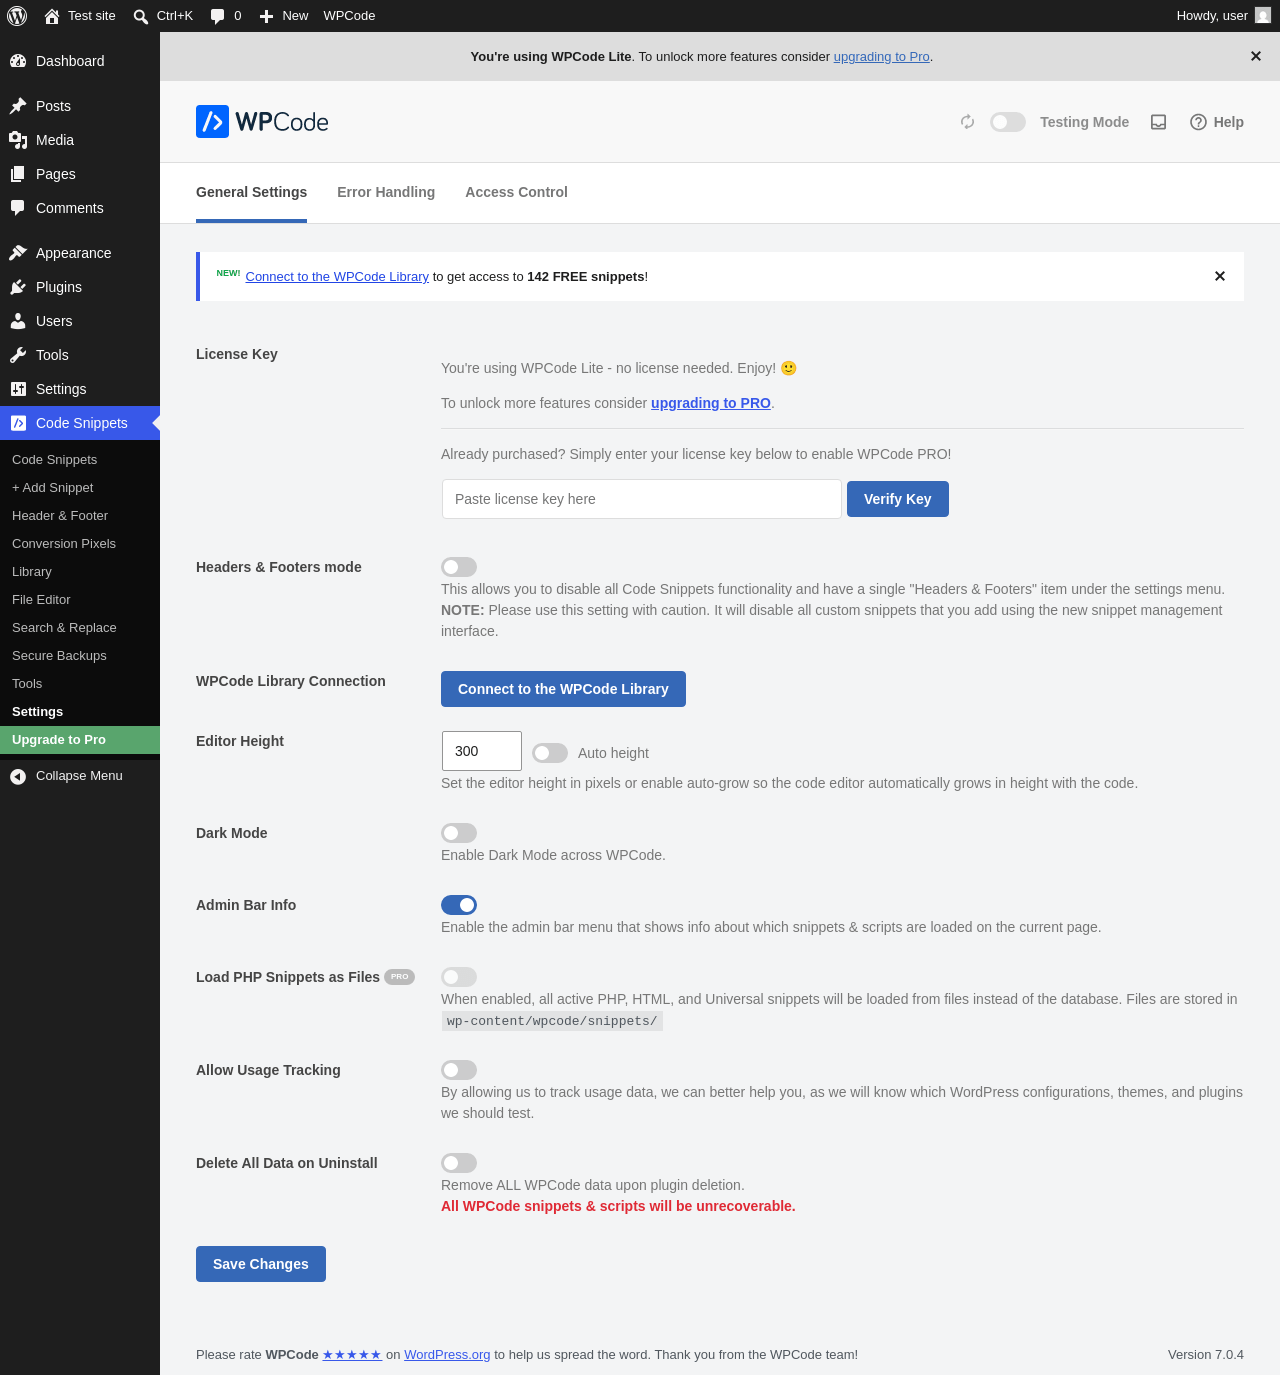Click the Verify Key button

click(898, 499)
